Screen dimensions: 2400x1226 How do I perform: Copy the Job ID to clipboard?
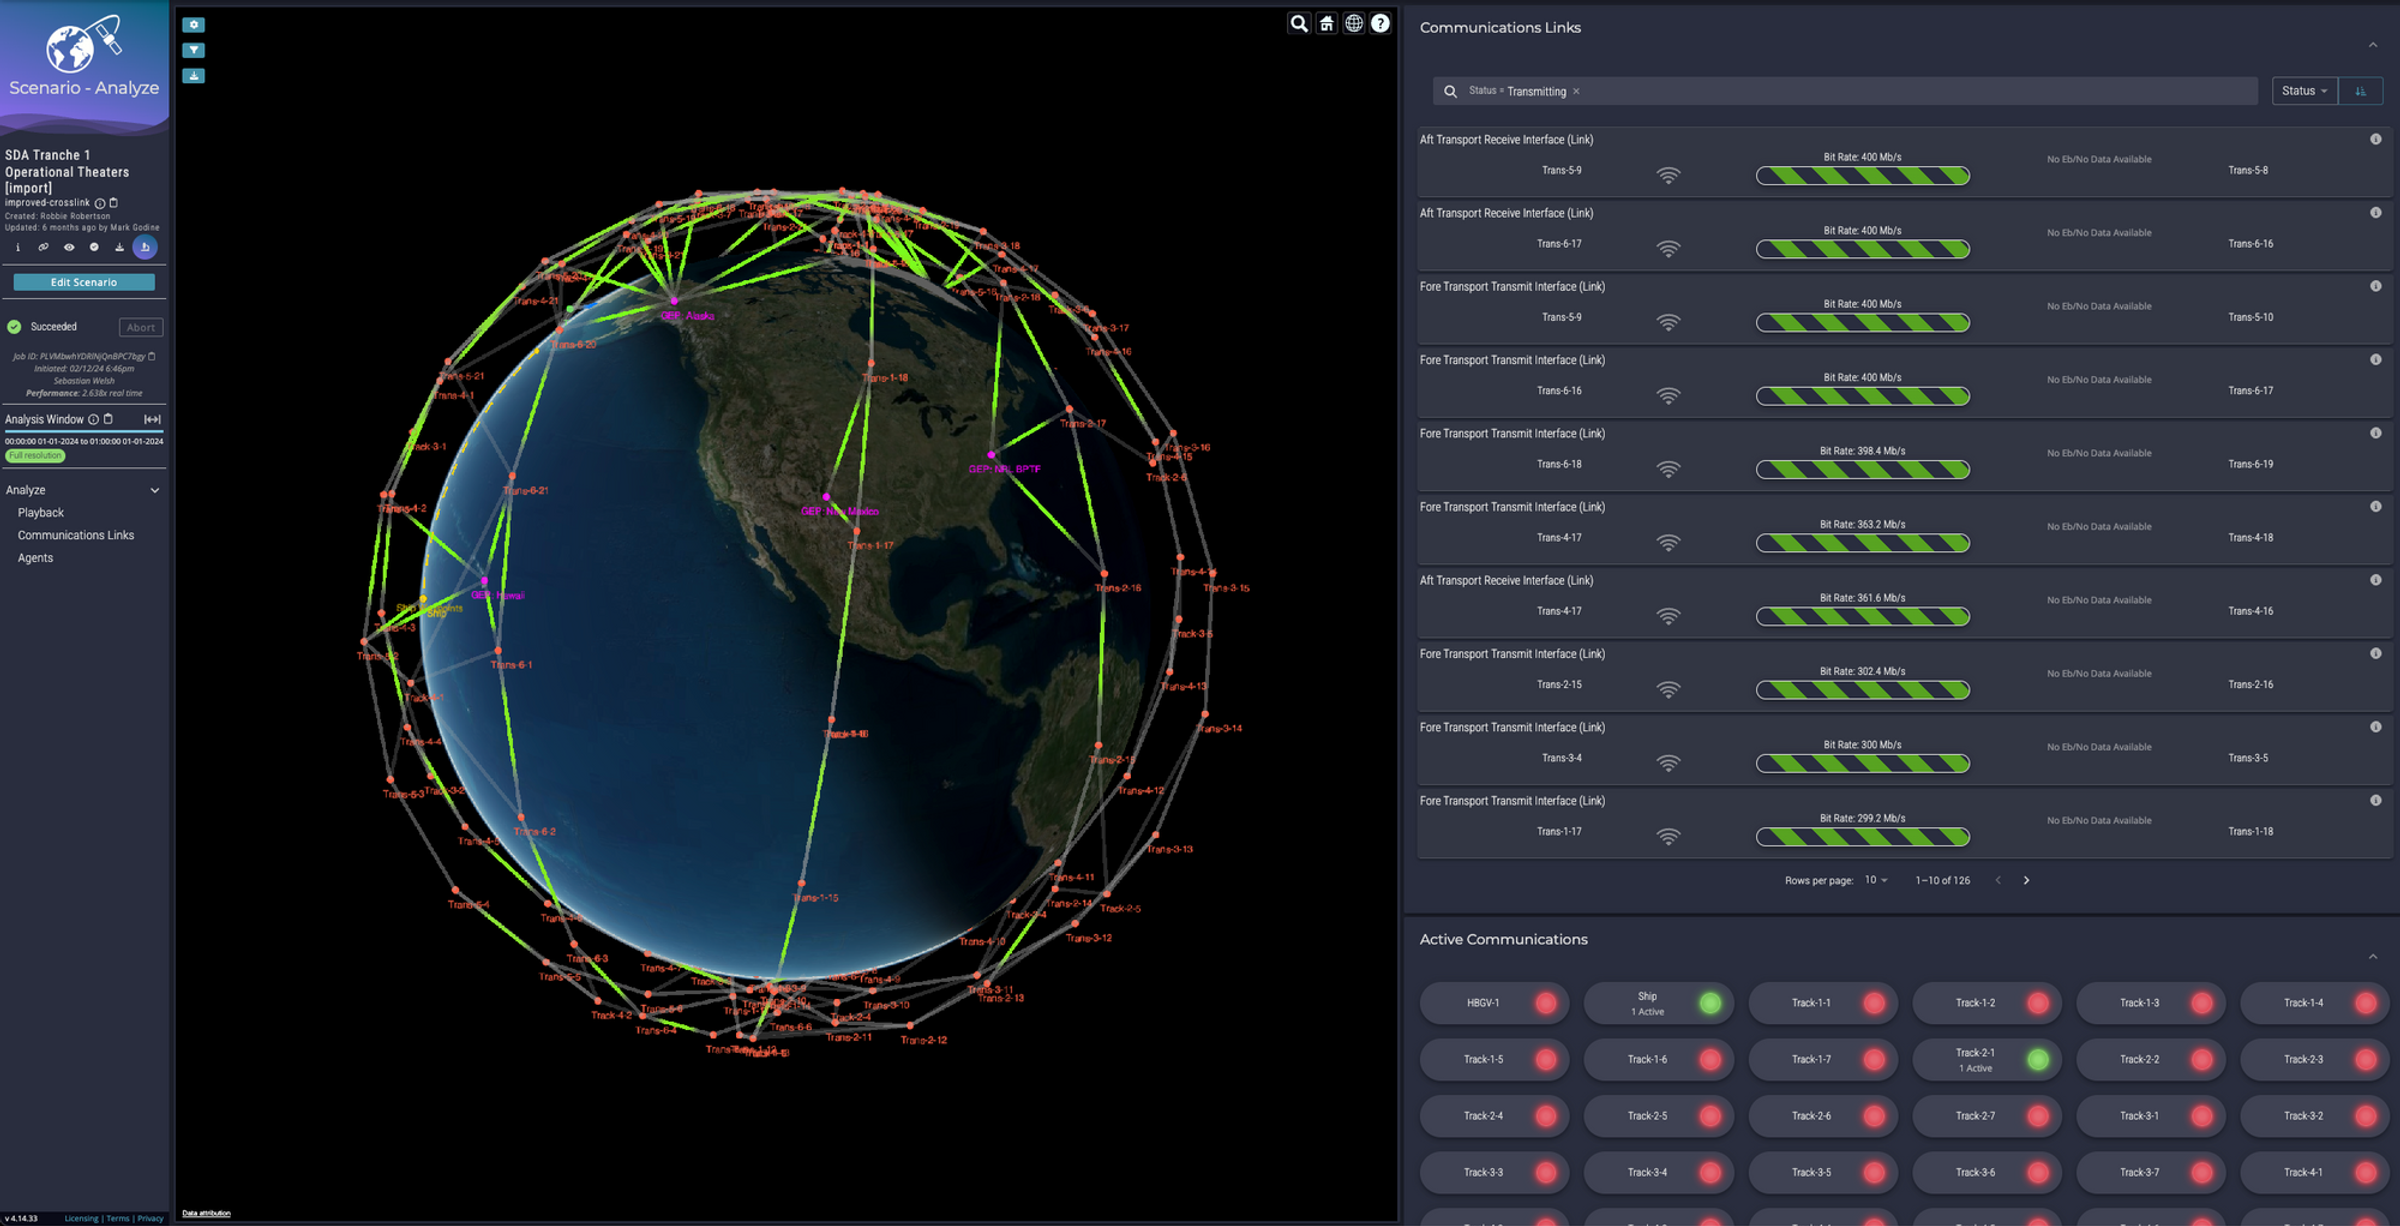coord(152,356)
